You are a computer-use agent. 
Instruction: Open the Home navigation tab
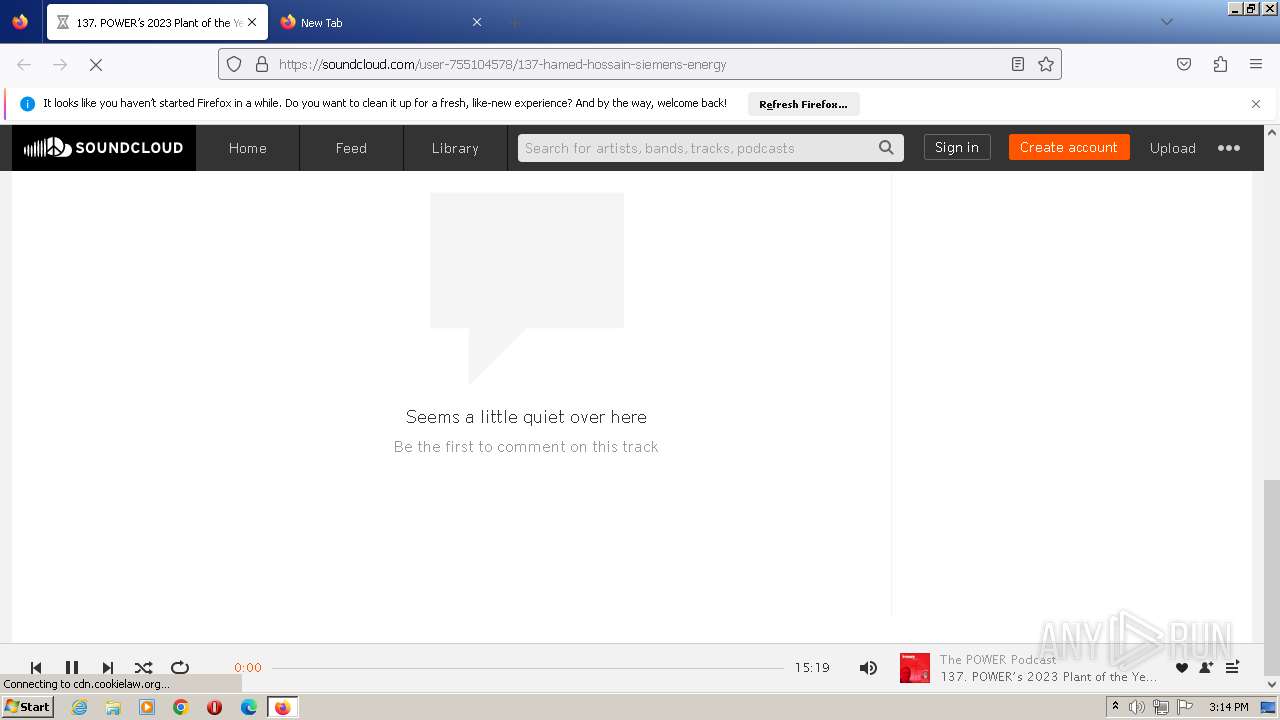248,148
